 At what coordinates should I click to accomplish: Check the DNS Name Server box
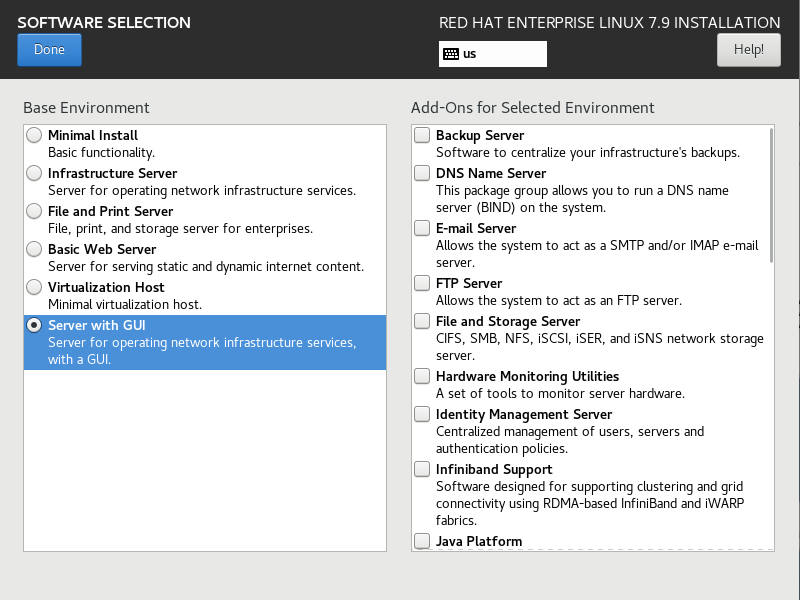[x=423, y=173]
